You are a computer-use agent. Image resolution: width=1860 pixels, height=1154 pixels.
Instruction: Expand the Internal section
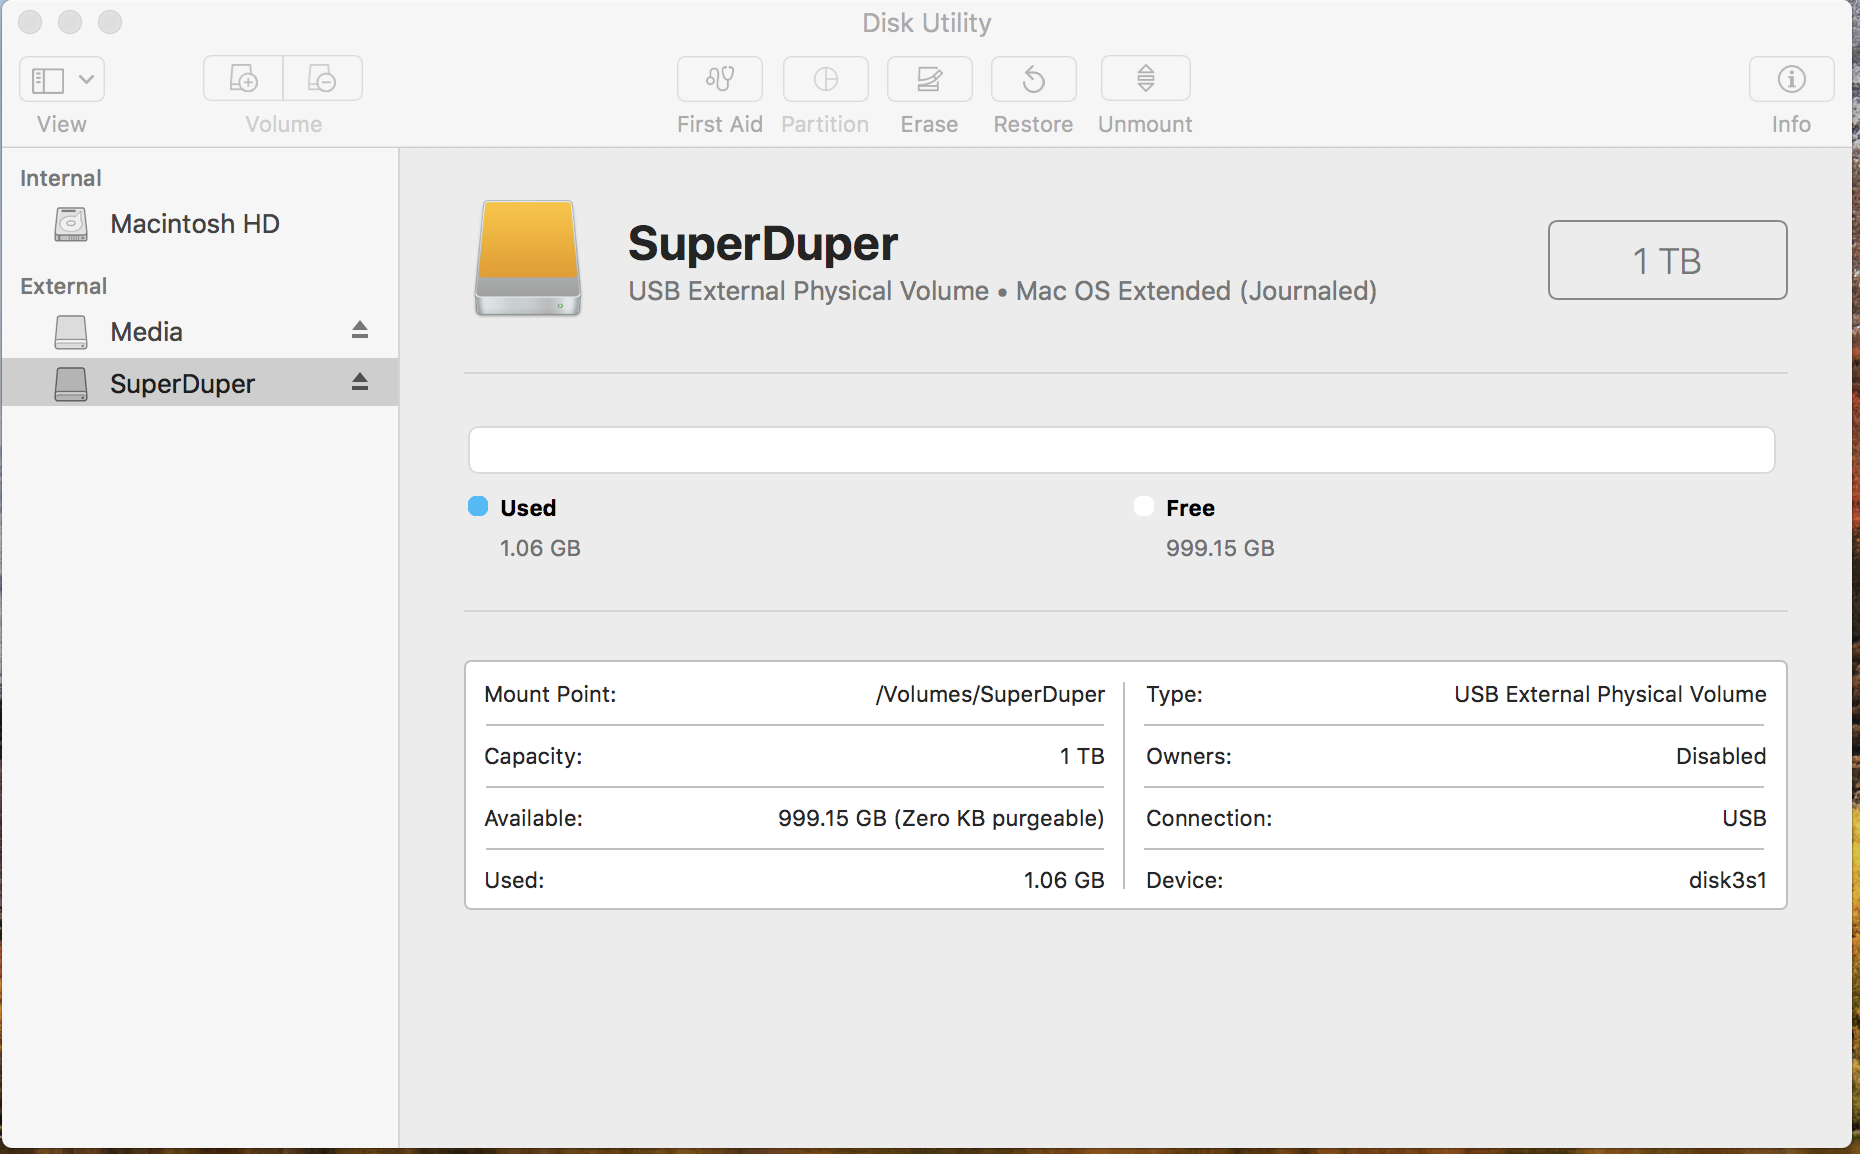[x=60, y=178]
